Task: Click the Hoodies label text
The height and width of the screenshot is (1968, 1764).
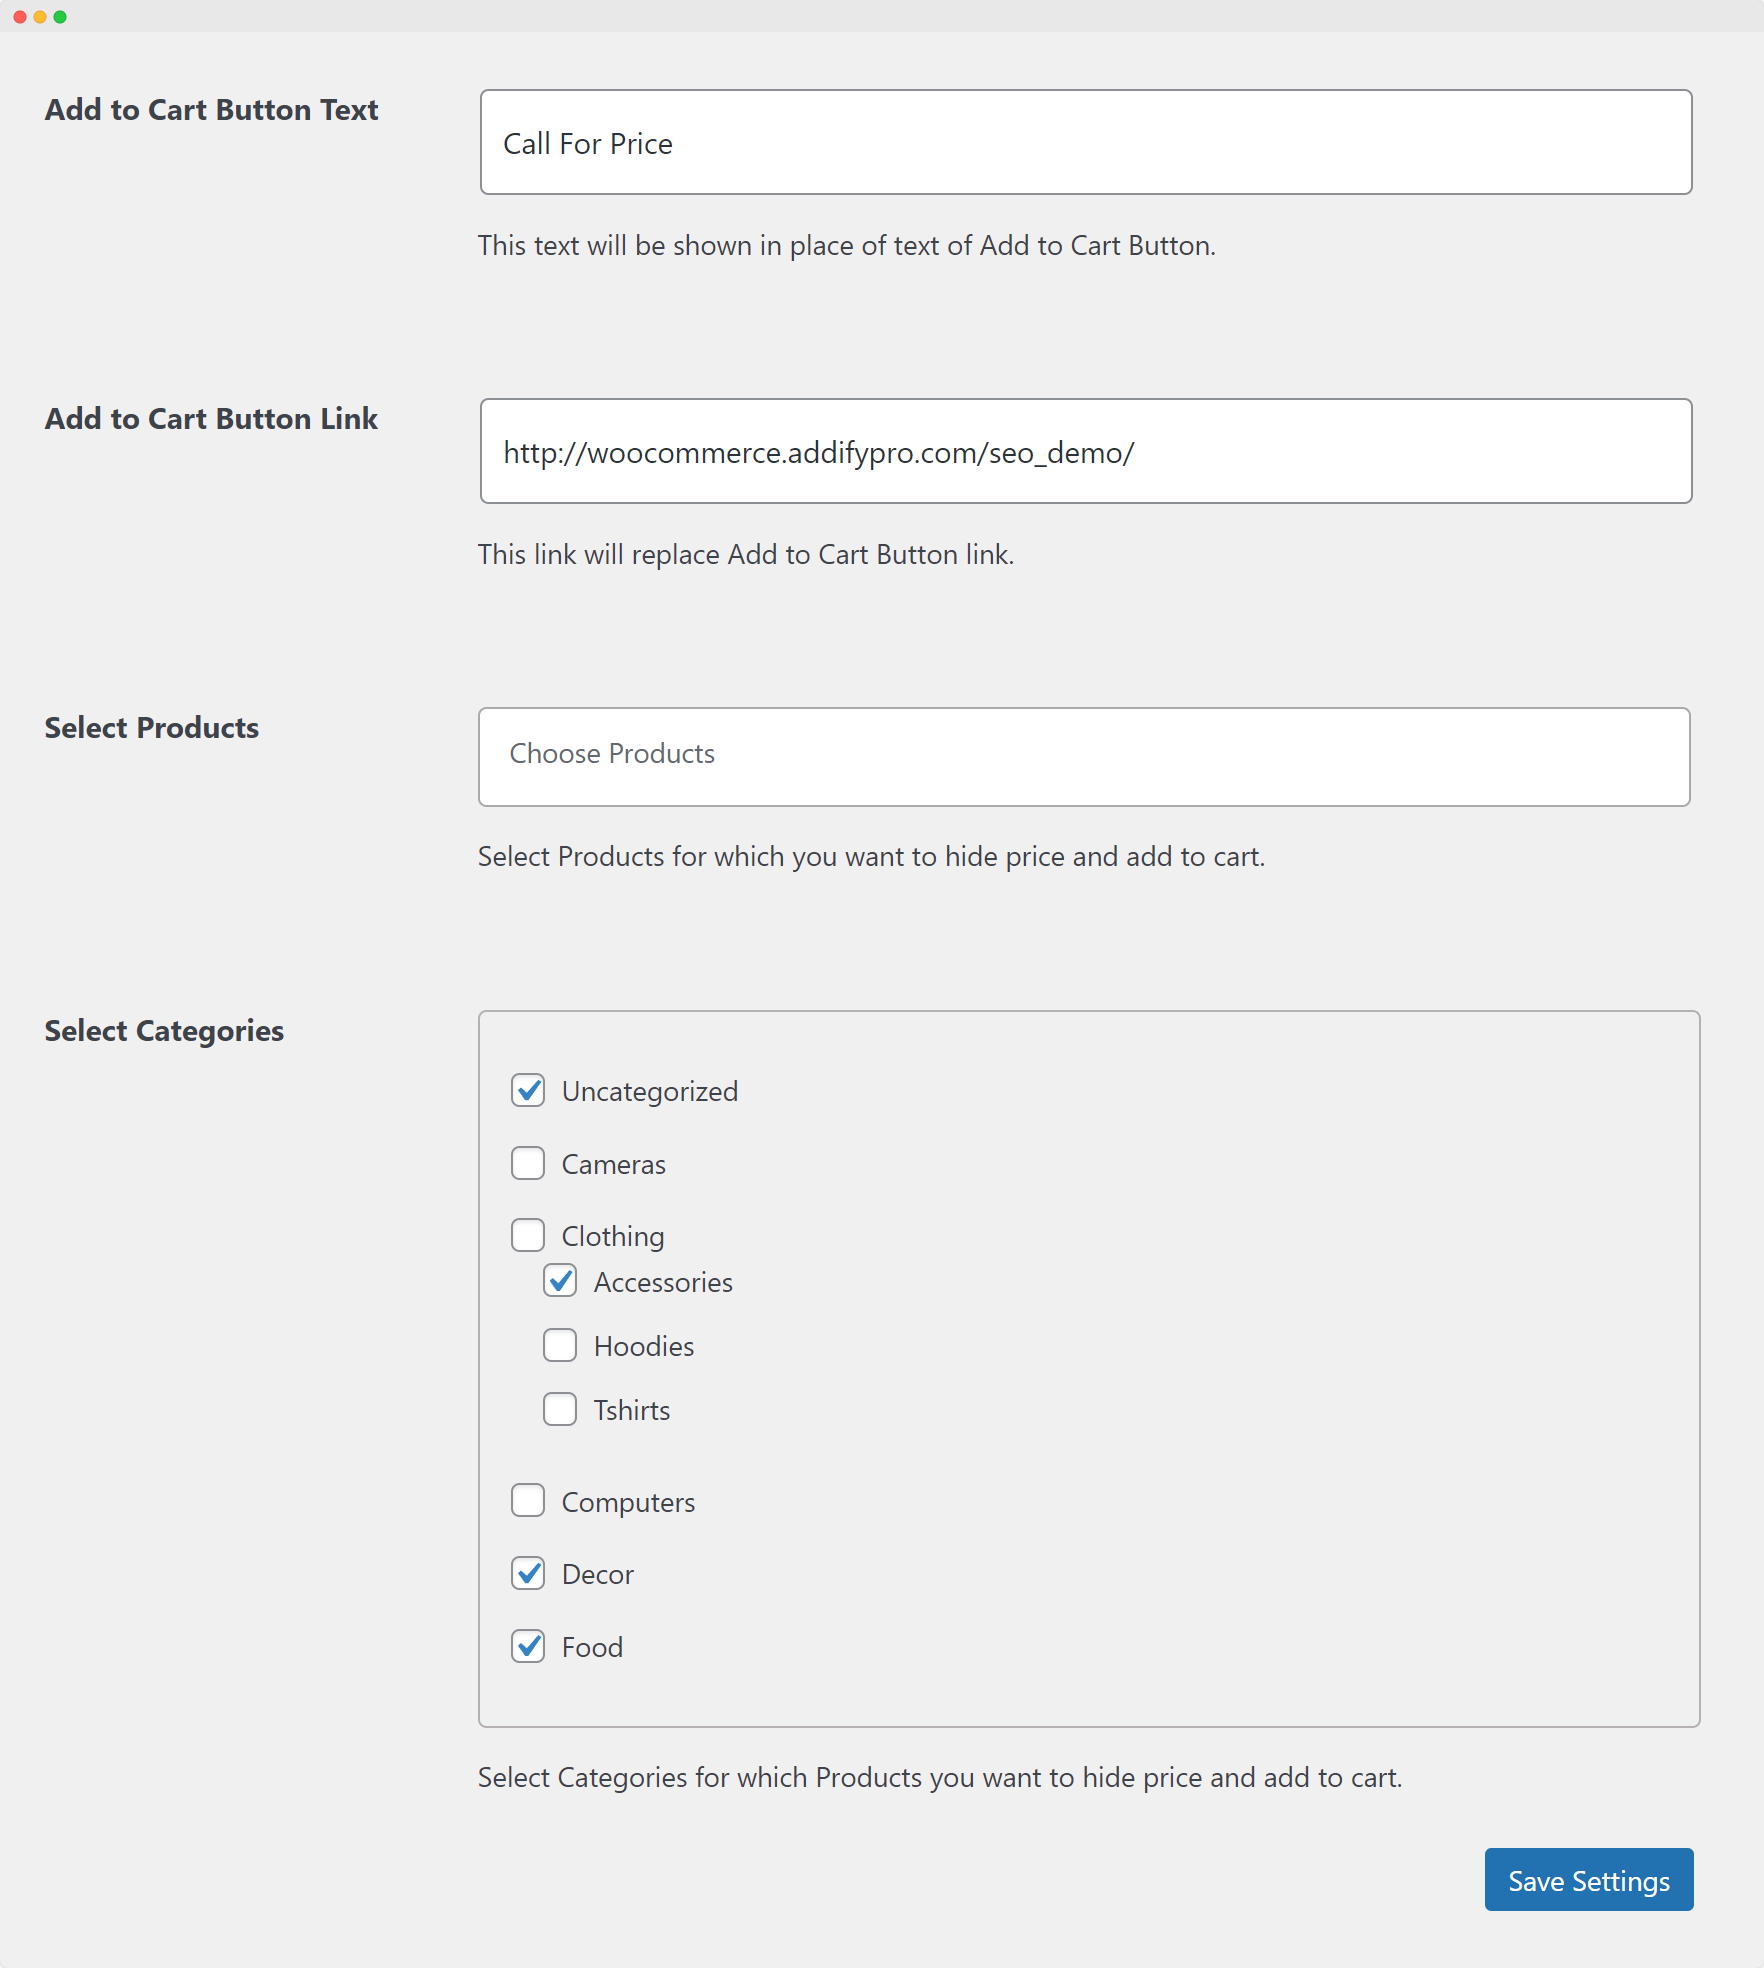Action: point(643,1346)
